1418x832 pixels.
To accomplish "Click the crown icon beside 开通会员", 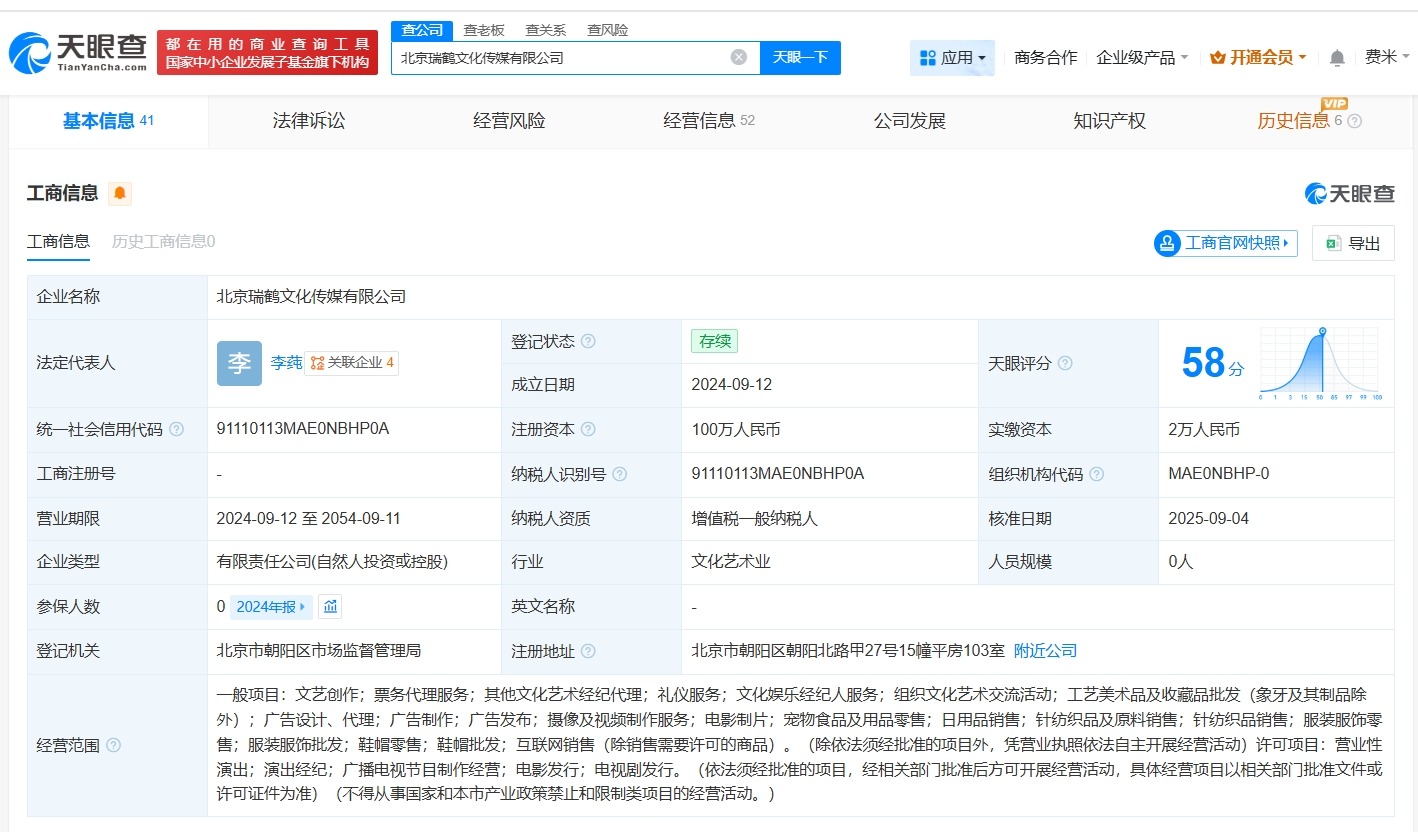I will [1218, 57].
